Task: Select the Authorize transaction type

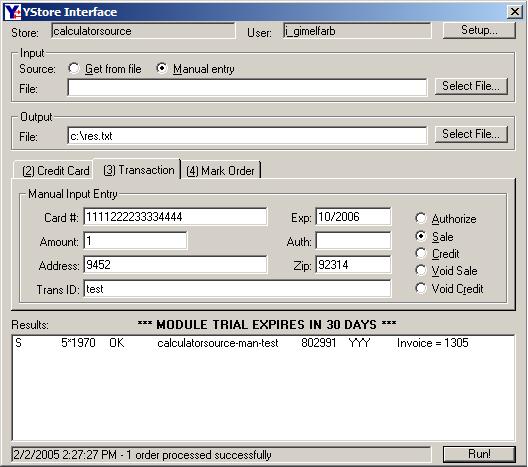Action: 446,219
